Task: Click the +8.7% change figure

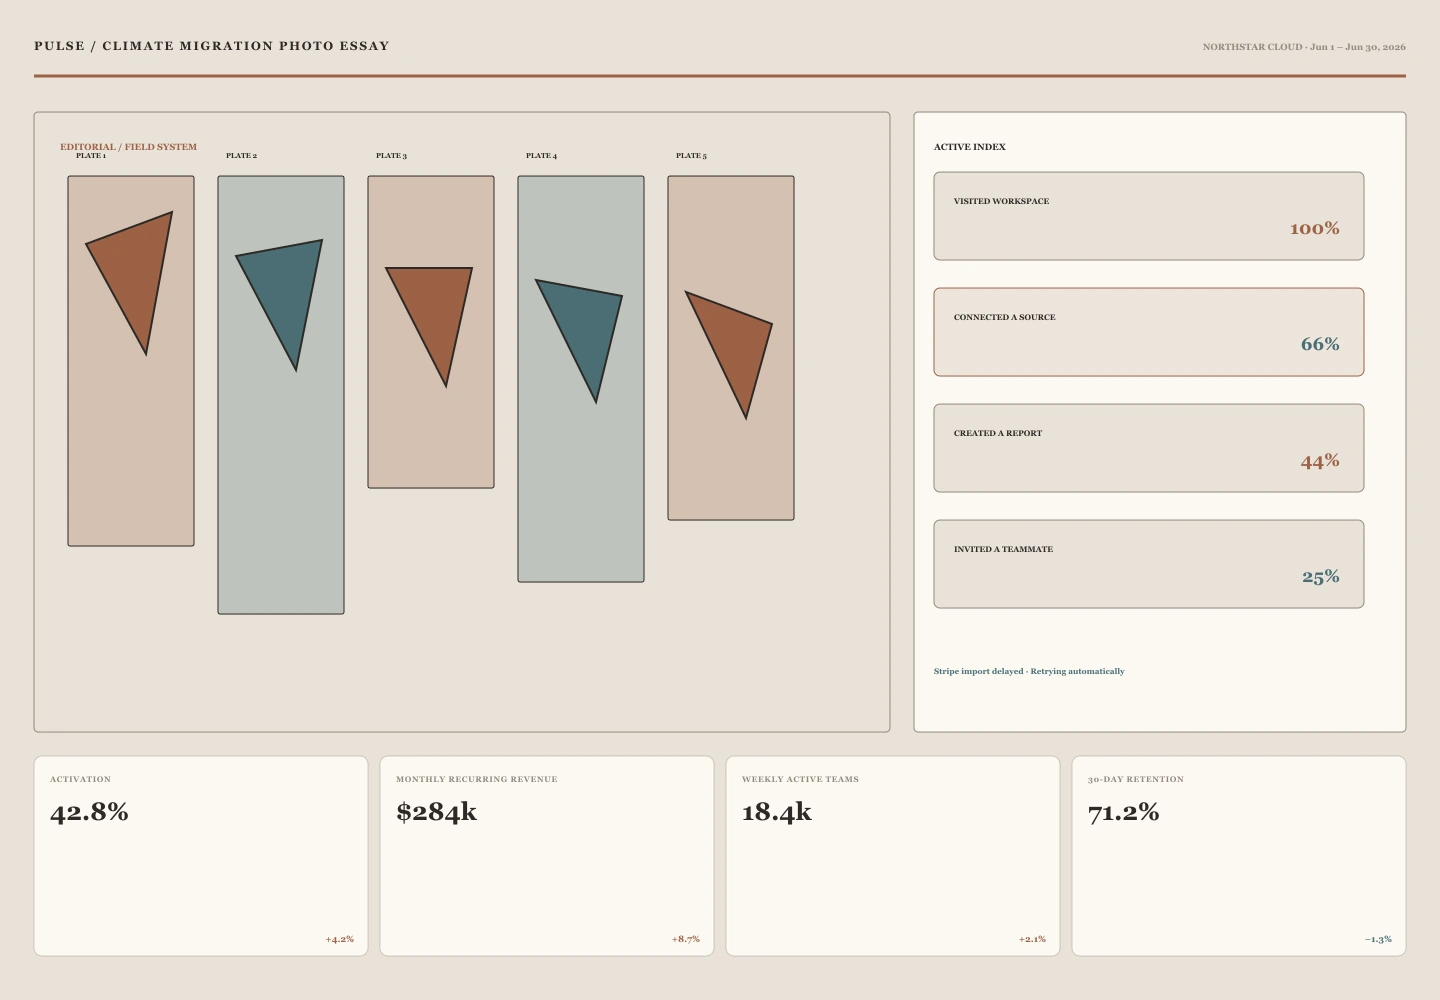Action: tap(685, 939)
